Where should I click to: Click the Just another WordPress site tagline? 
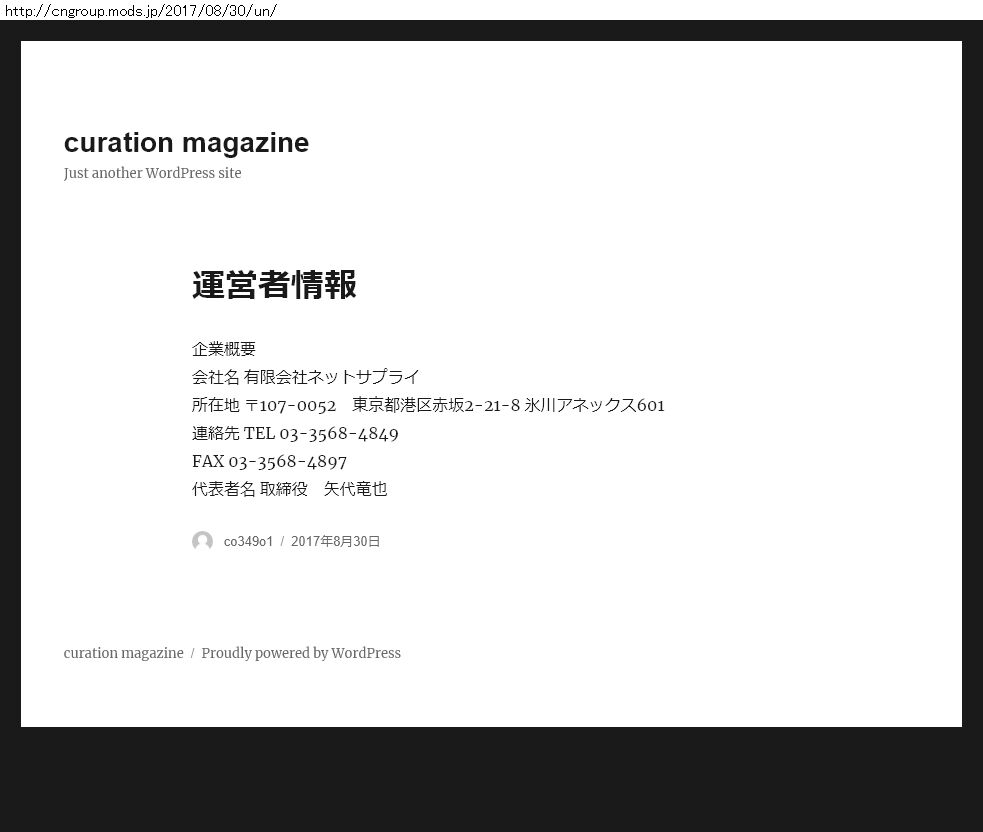click(x=152, y=173)
